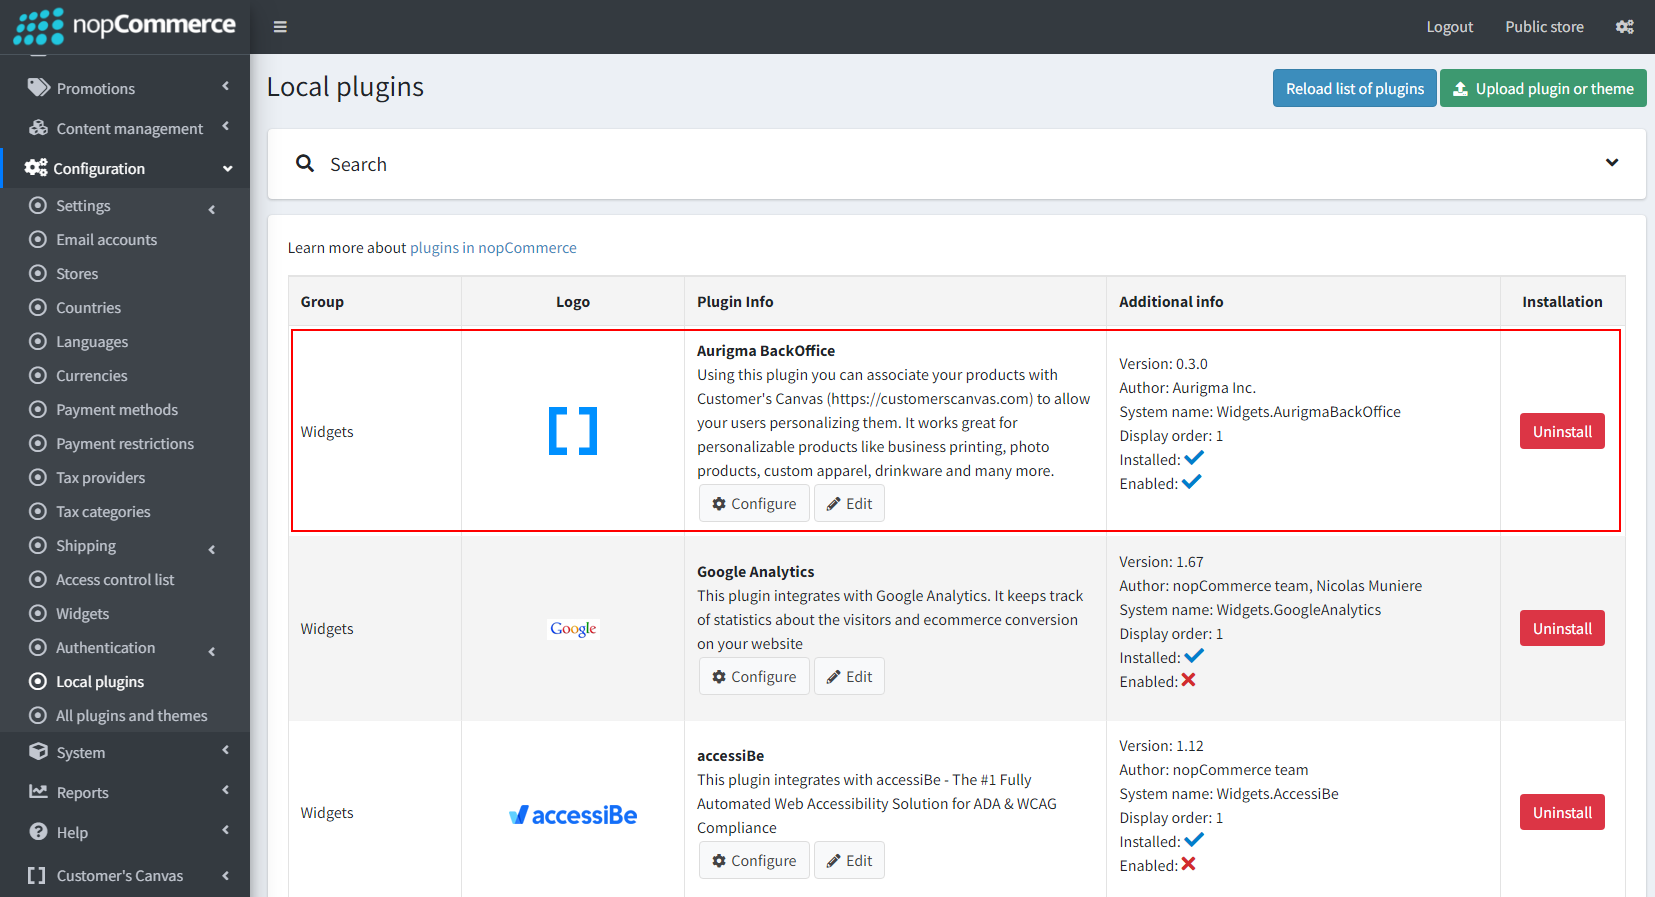Open the plugins in nopCommerce link
The image size is (1655, 897).
tap(493, 247)
